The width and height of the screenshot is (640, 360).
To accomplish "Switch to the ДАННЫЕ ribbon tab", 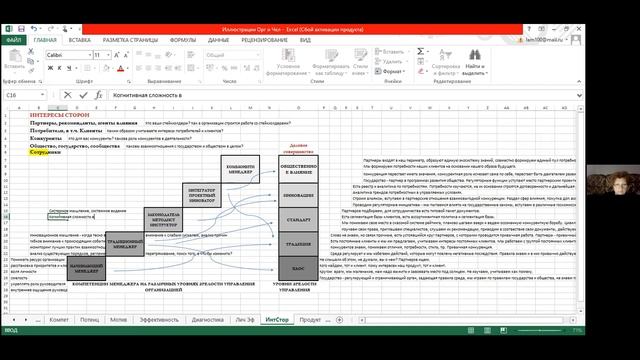I will (x=218, y=40).
